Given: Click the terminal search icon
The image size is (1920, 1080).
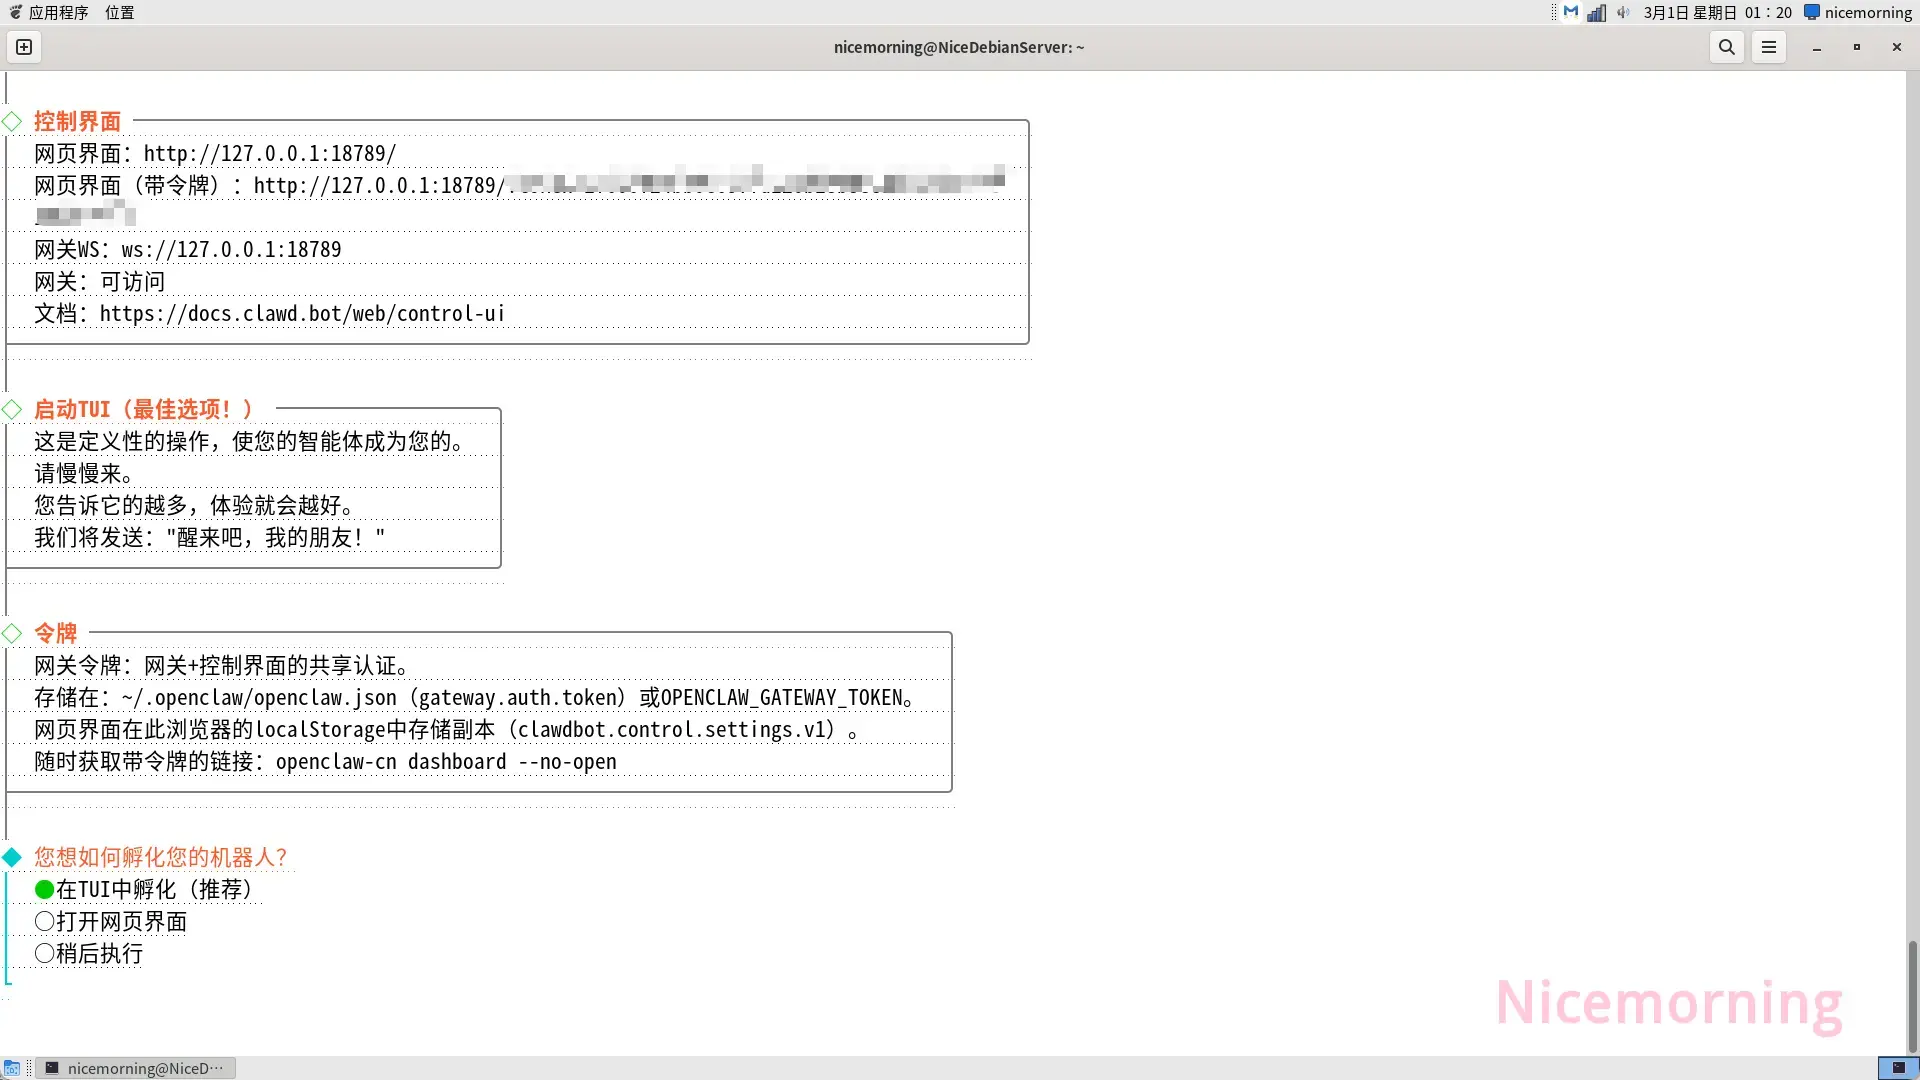Looking at the screenshot, I should point(1726,47).
